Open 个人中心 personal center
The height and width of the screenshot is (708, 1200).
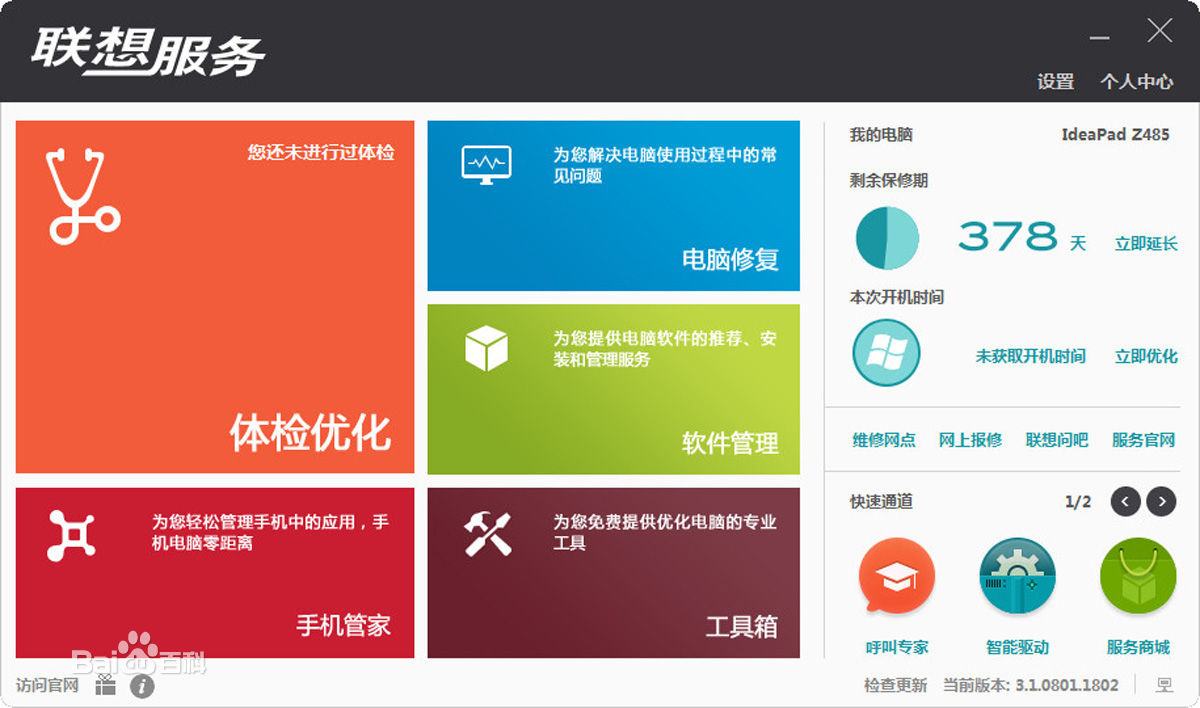point(1137,82)
